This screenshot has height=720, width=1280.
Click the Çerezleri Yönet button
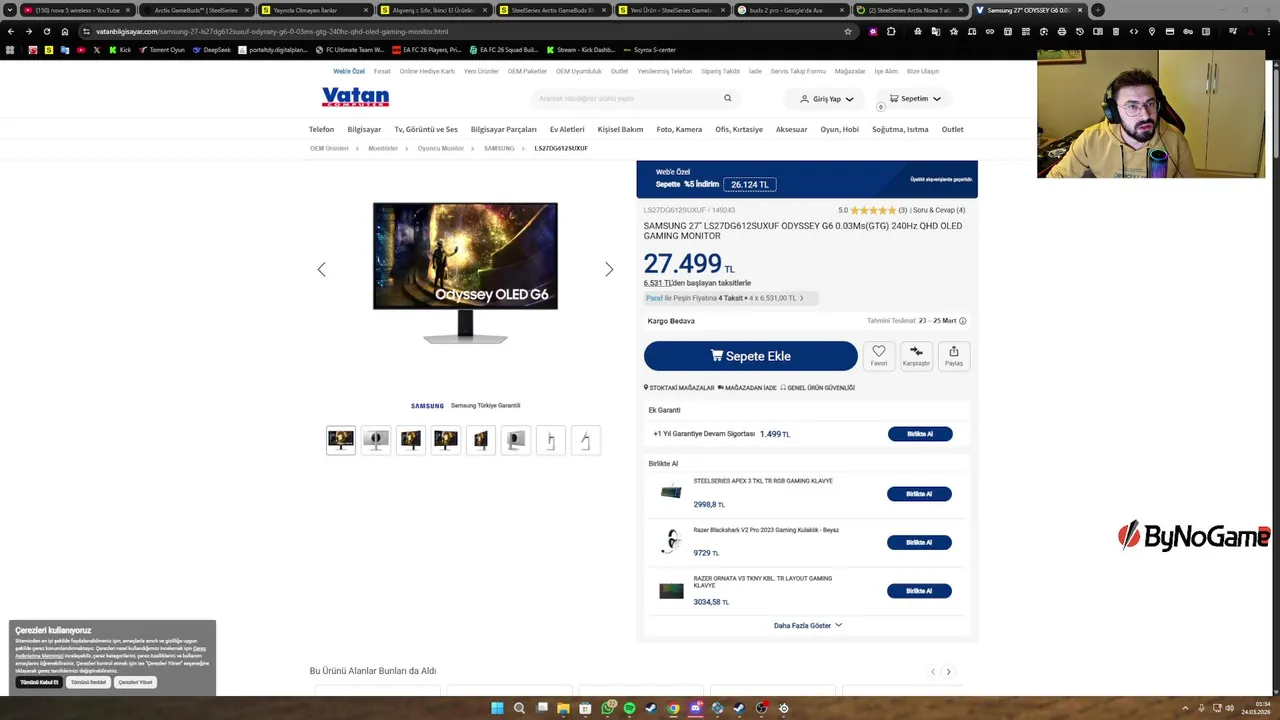pos(135,682)
